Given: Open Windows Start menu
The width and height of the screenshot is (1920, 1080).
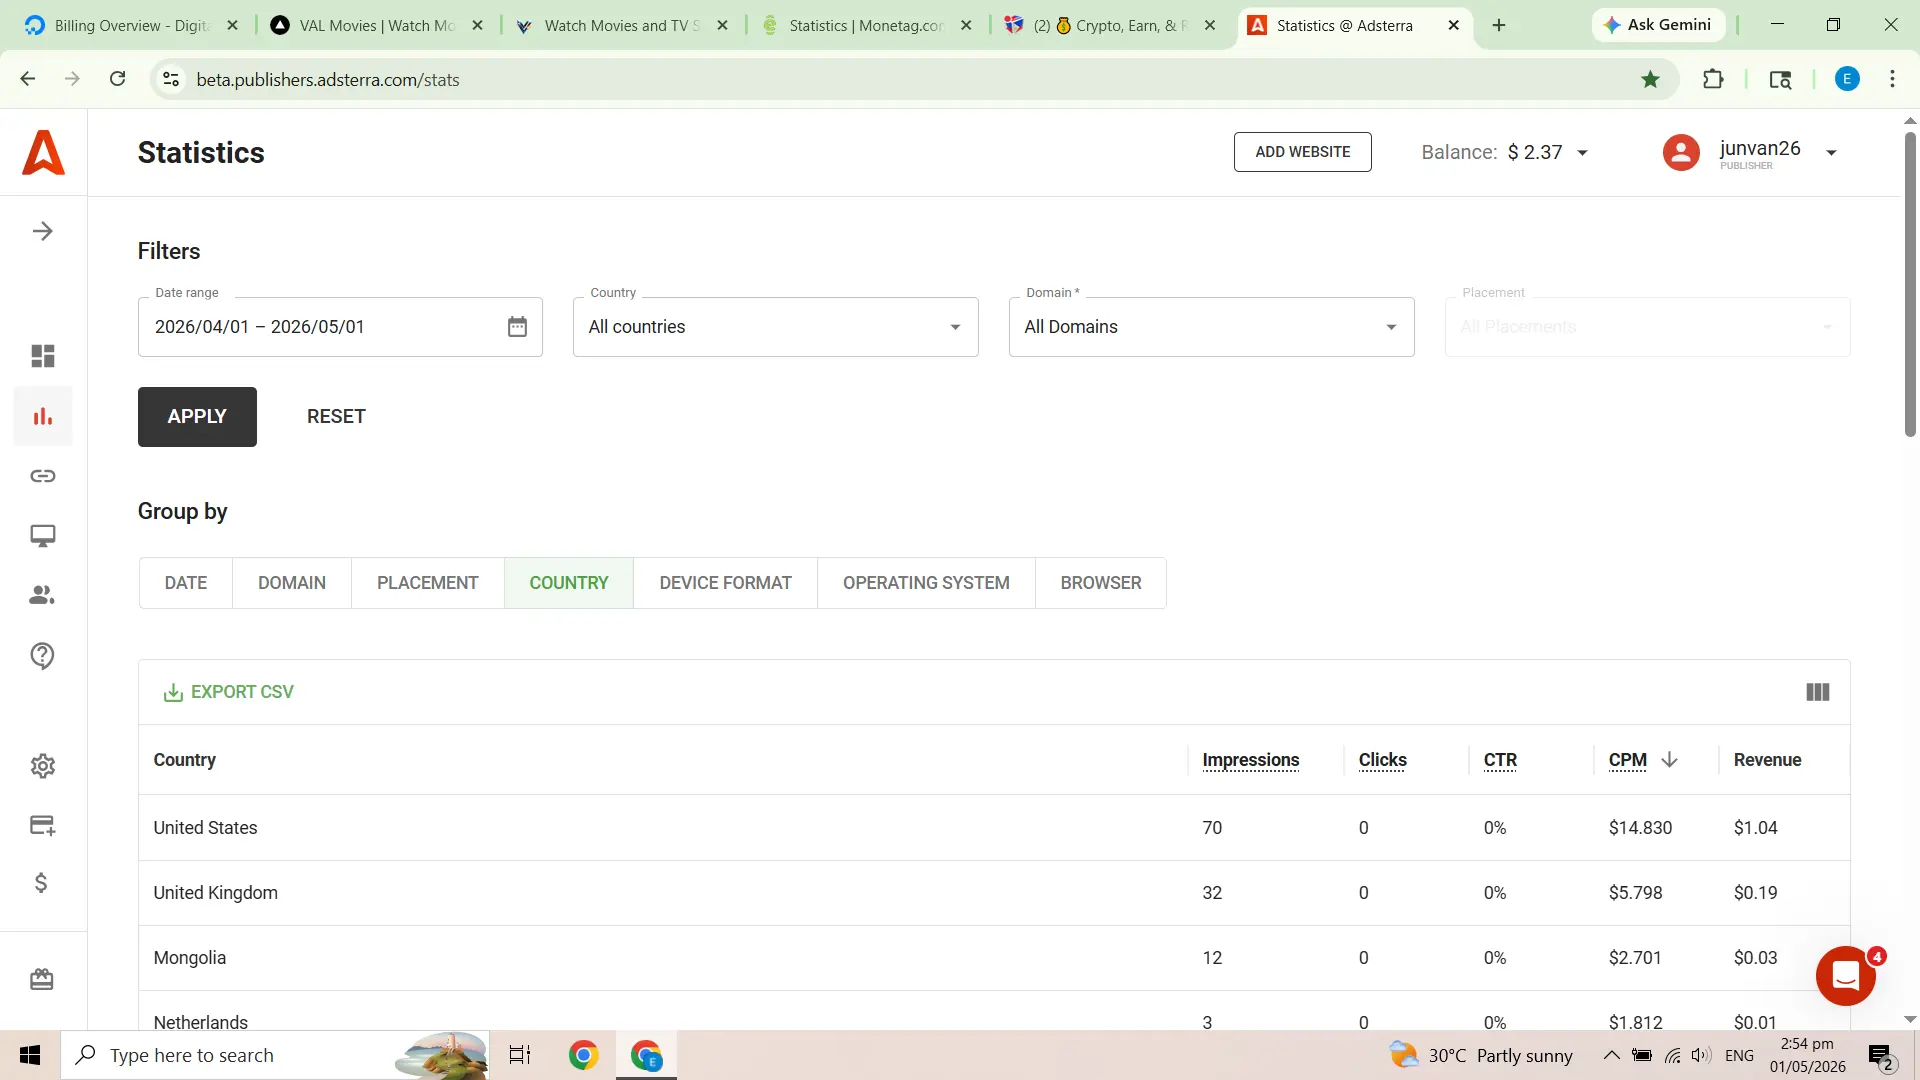Looking at the screenshot, I should 30,1055.
